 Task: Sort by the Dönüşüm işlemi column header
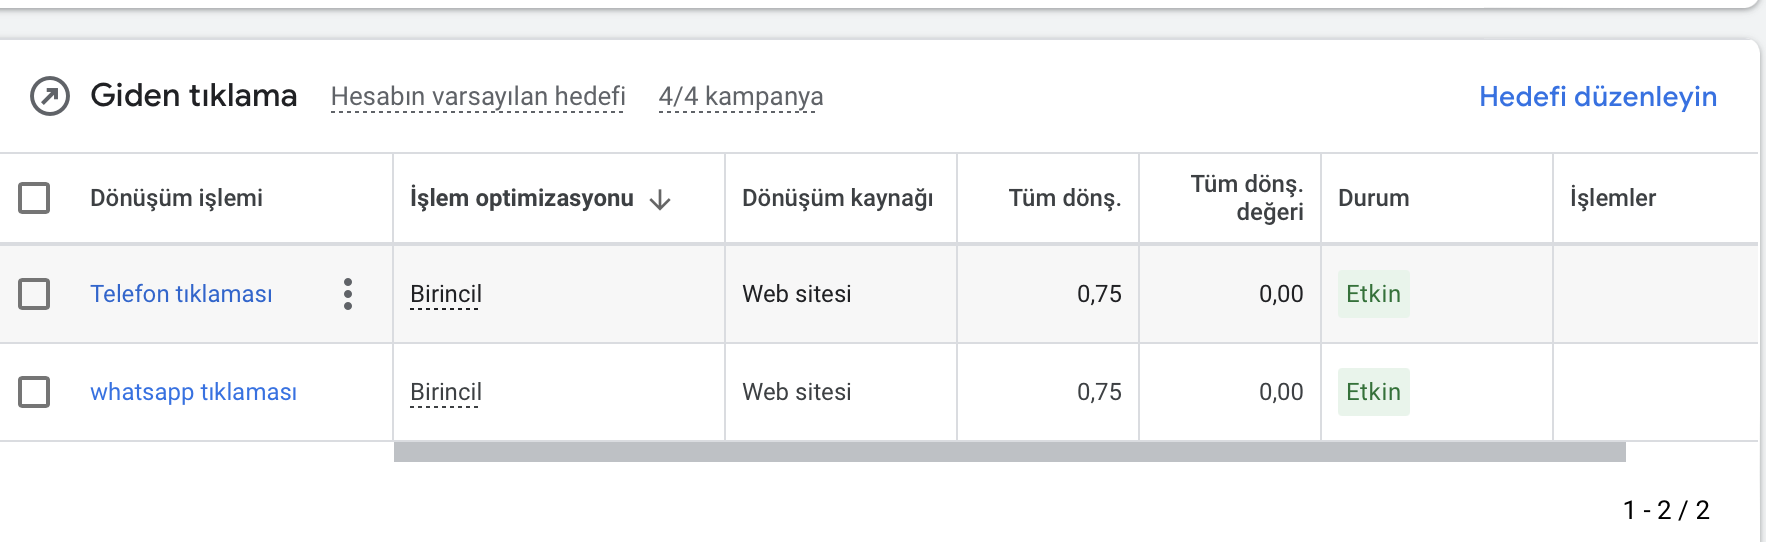point(176,198)
